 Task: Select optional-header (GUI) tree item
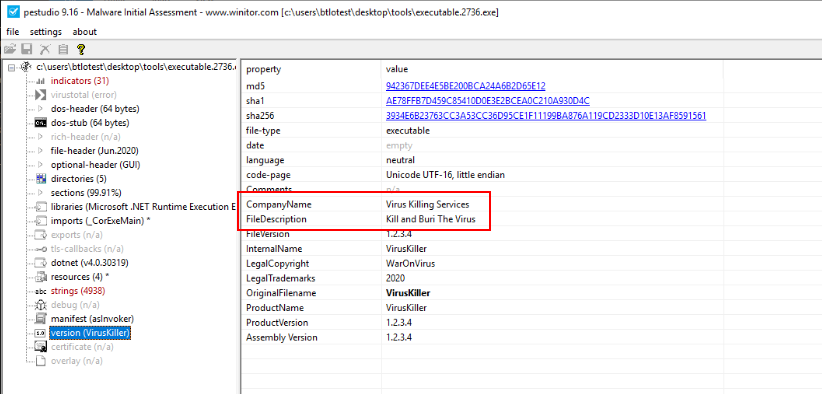coord(95,165)
